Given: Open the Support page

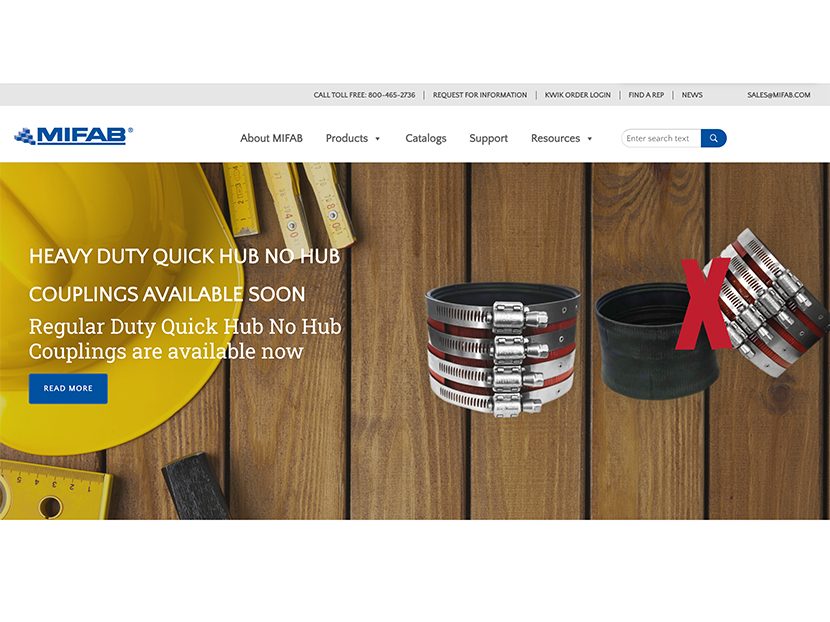Looking at the screenshot, I should click(x=488, y=138).
